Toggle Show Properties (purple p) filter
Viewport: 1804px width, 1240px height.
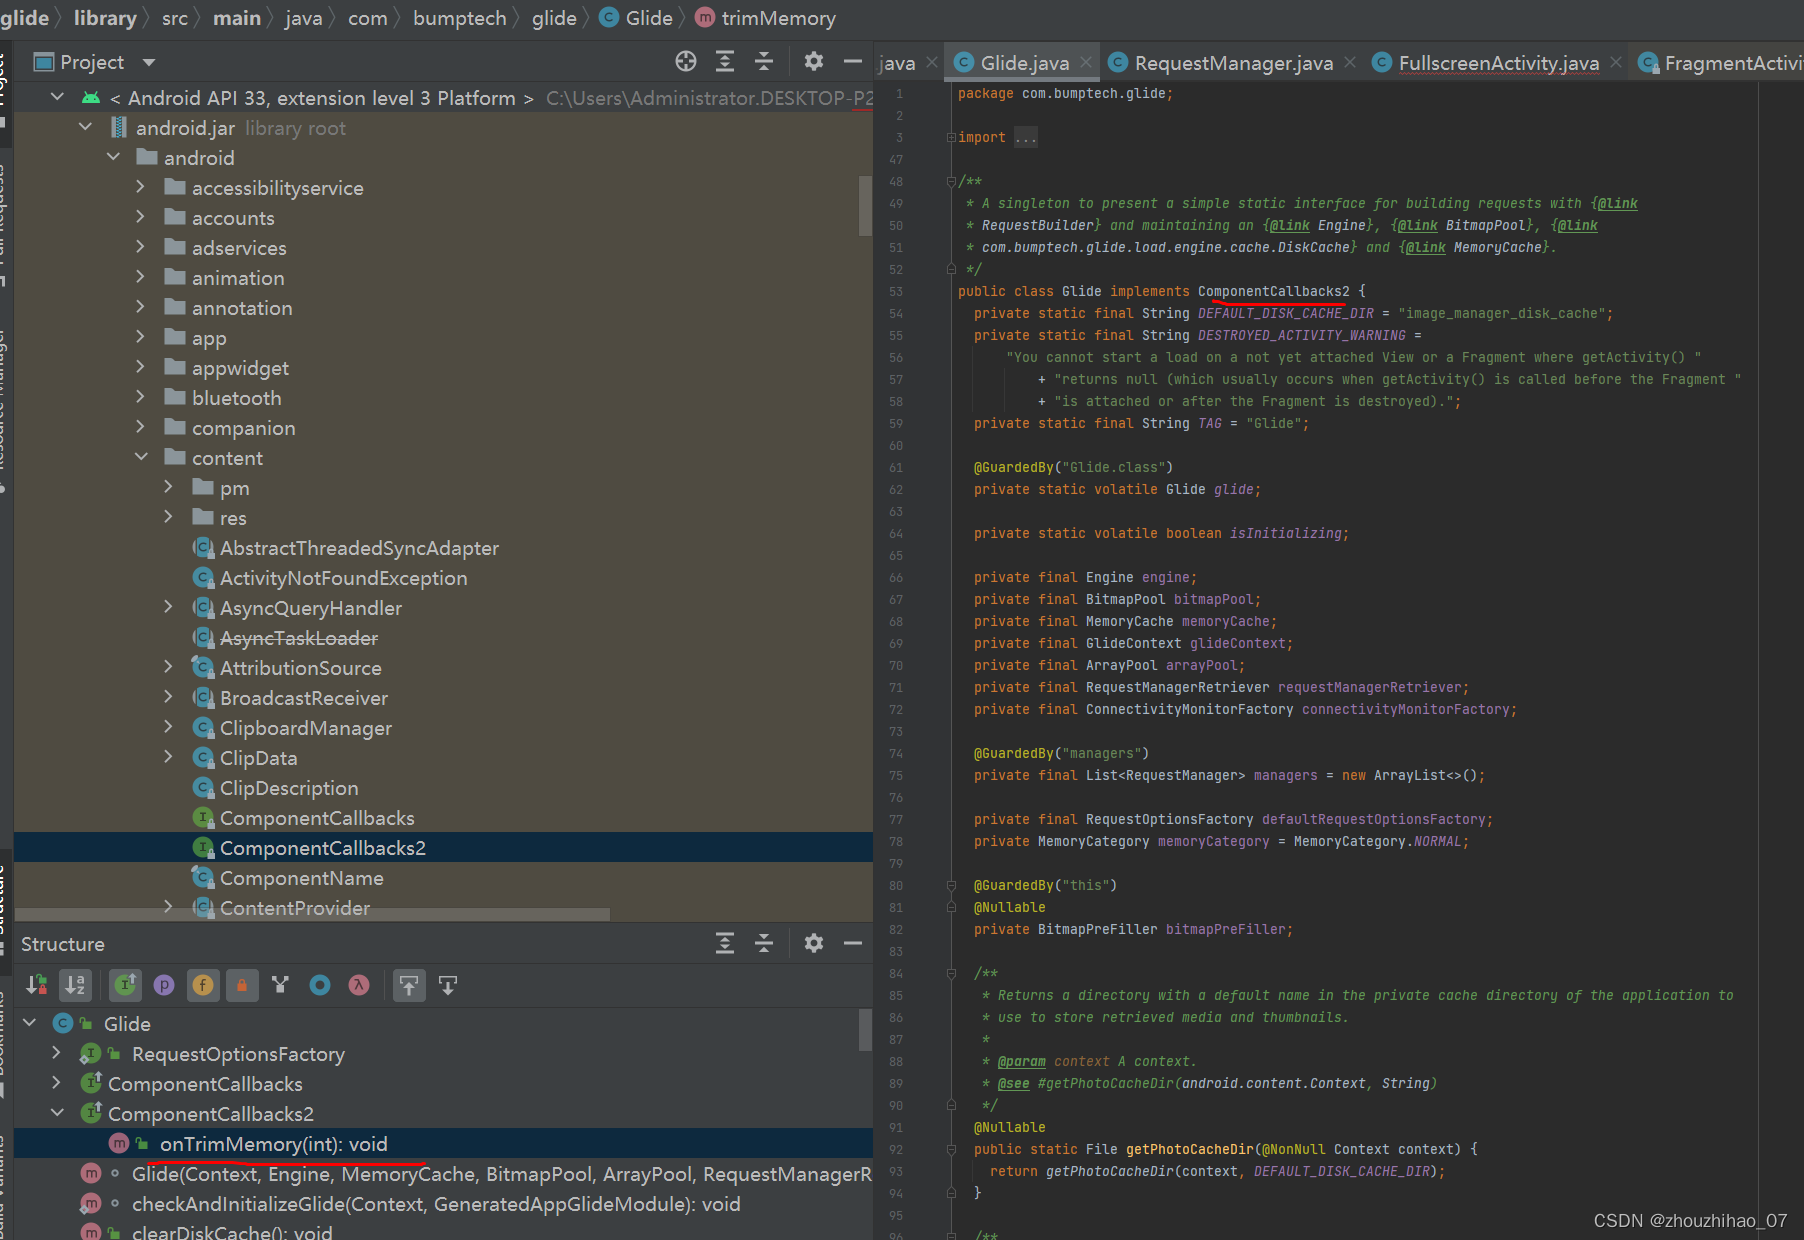[x=164, y=985]
